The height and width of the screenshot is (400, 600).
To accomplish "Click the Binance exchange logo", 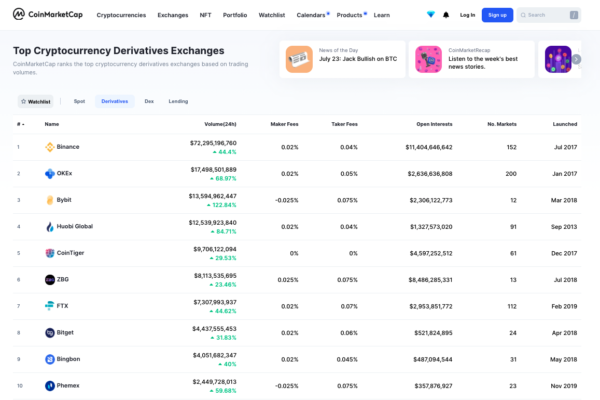I will [50, 147].
